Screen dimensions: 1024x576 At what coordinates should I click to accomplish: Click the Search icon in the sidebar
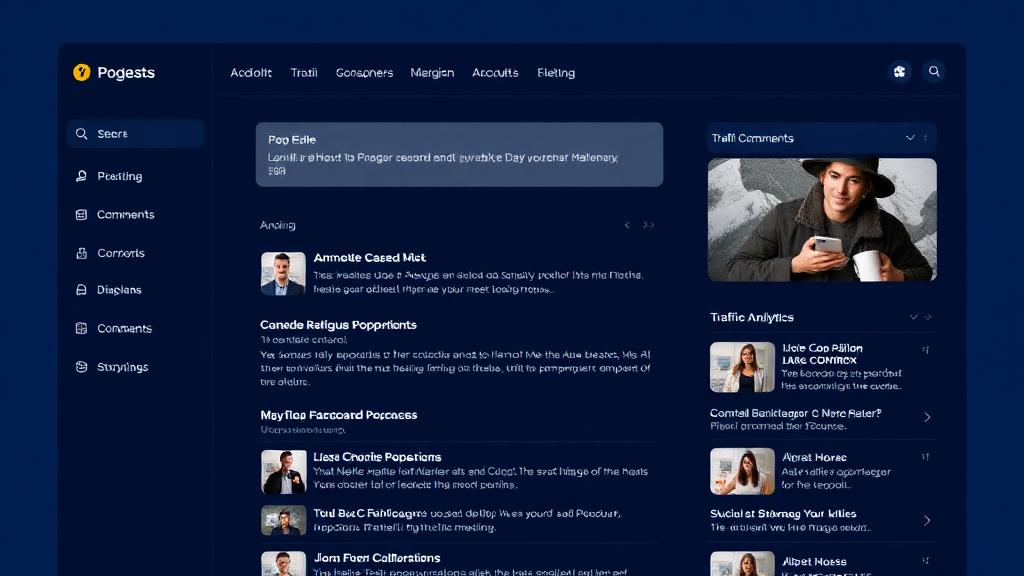[82, 133]
